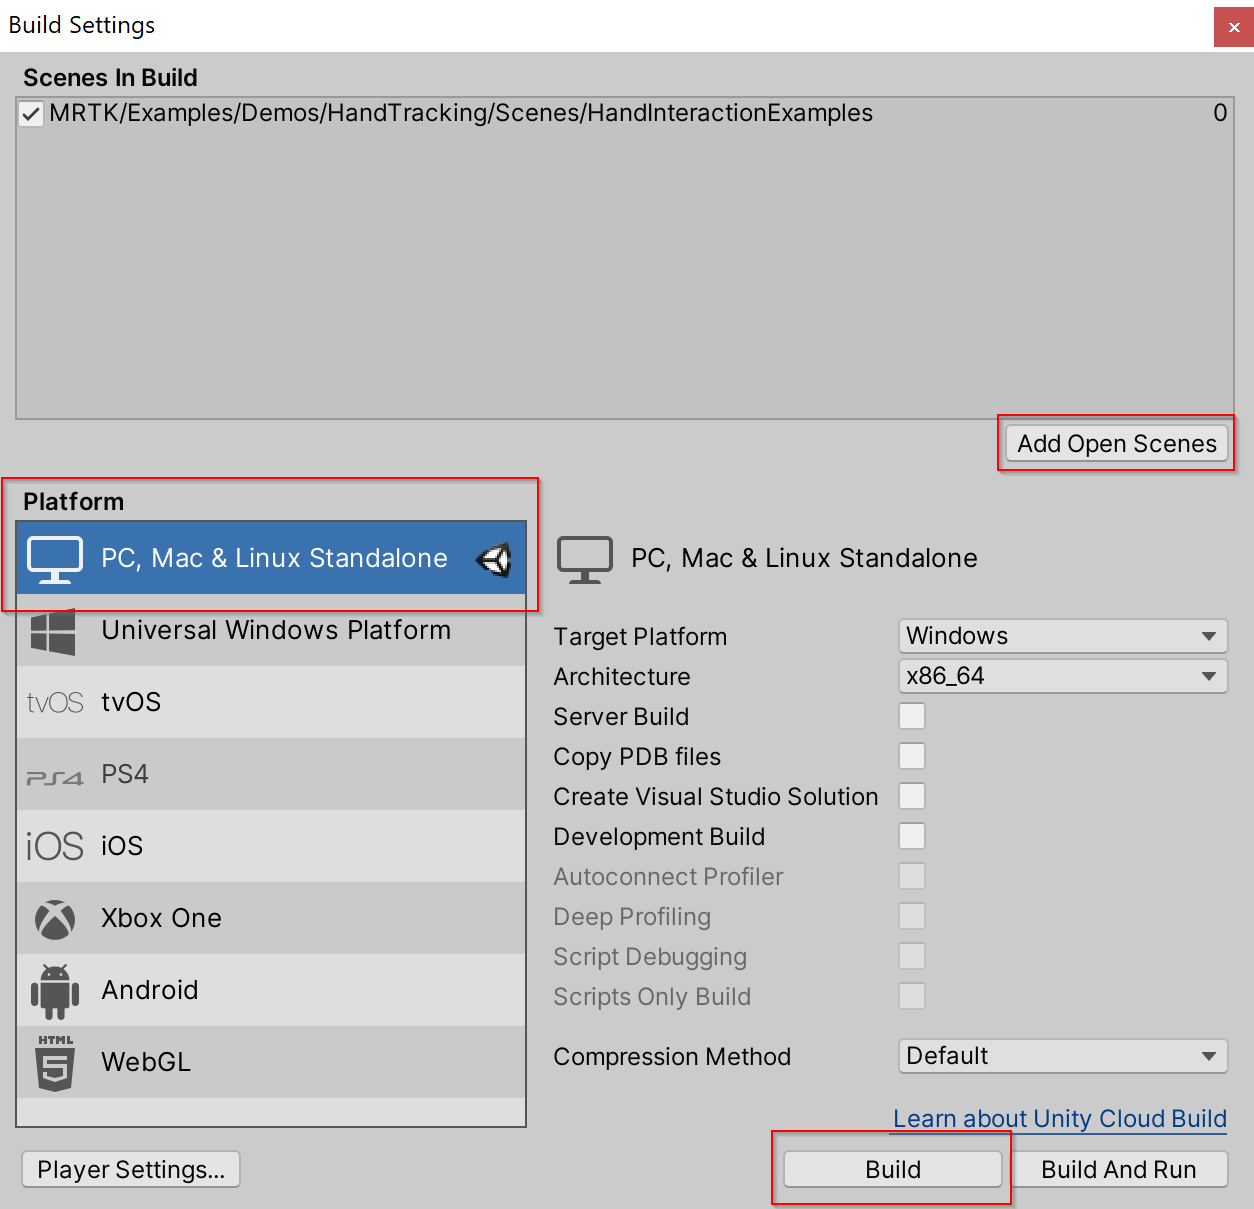Image resolution: width=1254 pixels, height=1209 pixels.
Task: Click the Build And Run button
Action: click(1119, 1169)
